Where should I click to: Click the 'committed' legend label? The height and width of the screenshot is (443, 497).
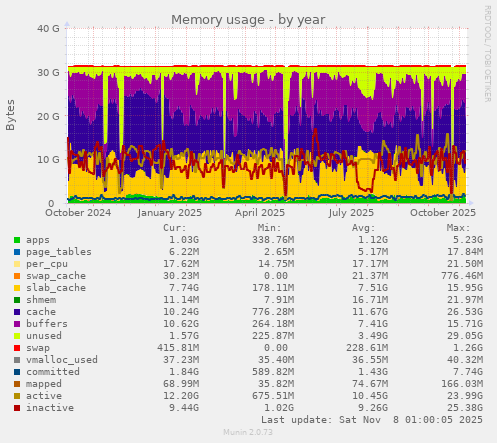[53, 372]
